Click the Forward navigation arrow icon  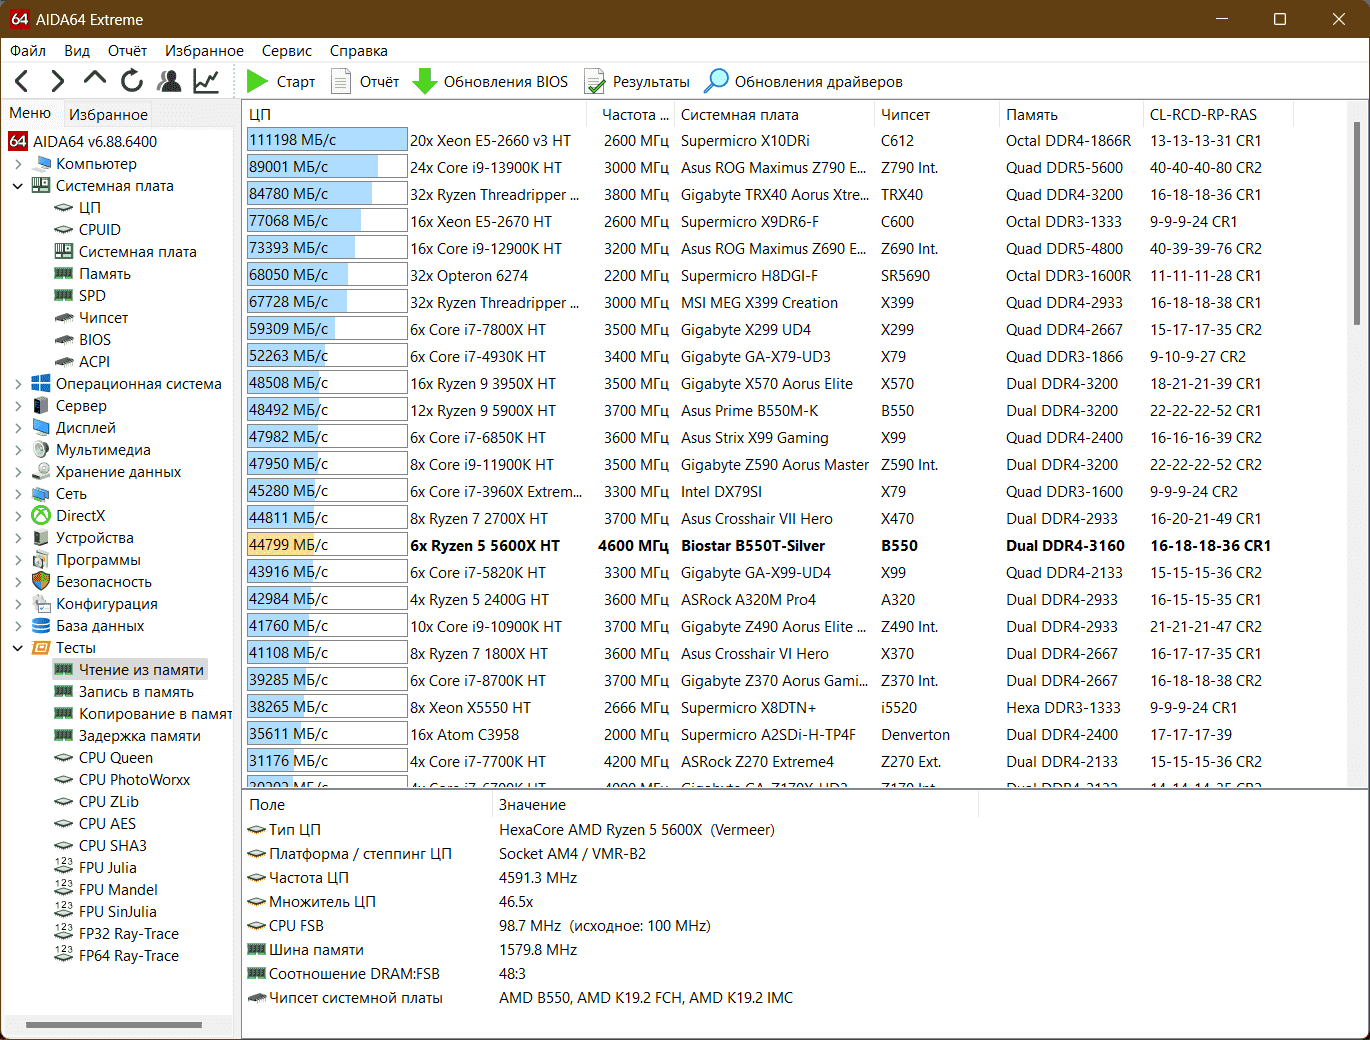(x=58, y=81)
